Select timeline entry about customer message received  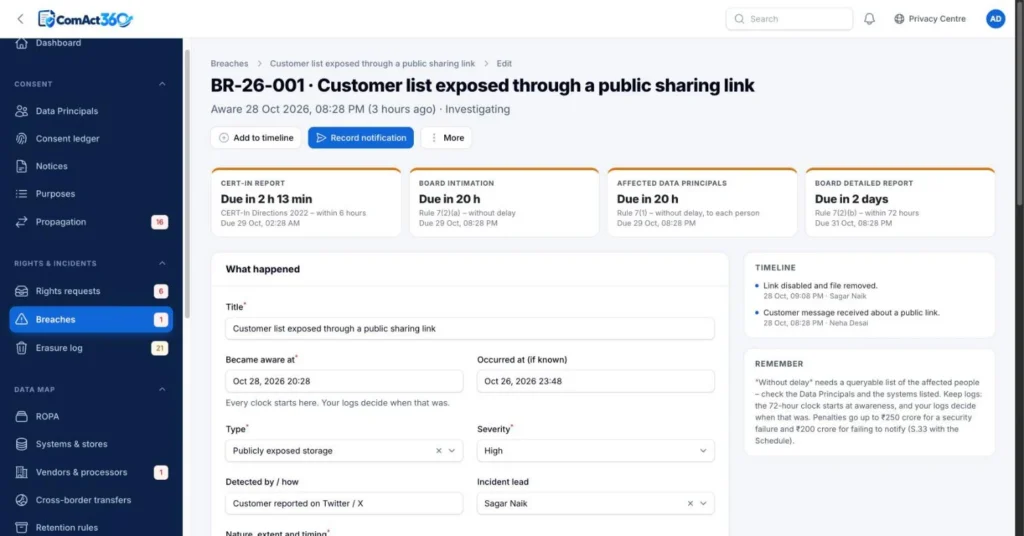click(851, 313)
